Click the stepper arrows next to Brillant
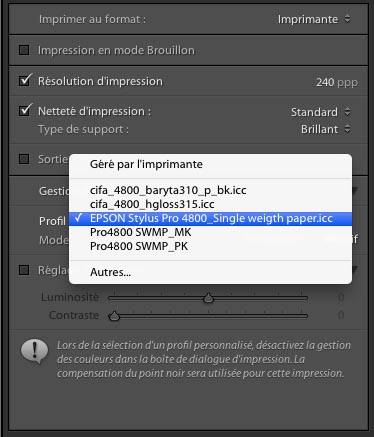The image size is (374, 437). coord(347,129)
